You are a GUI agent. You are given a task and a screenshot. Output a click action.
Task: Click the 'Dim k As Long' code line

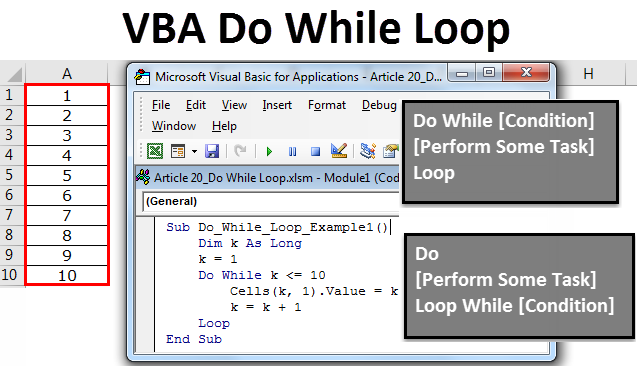(250, 243)
